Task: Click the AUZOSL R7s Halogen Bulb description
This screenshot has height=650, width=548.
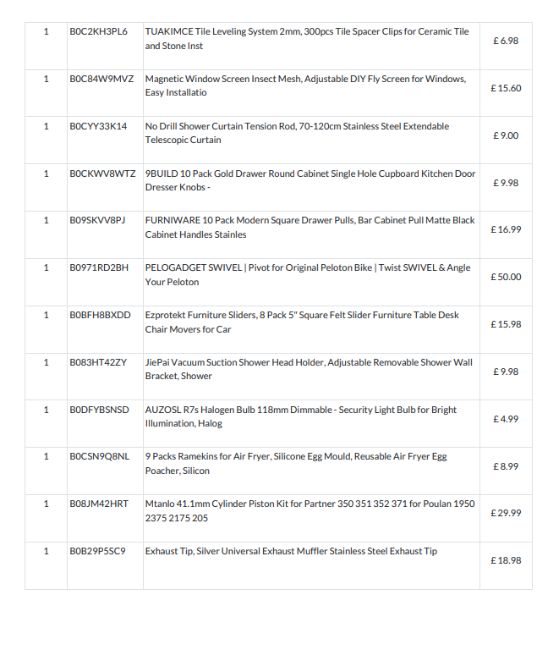Action: 301,416
